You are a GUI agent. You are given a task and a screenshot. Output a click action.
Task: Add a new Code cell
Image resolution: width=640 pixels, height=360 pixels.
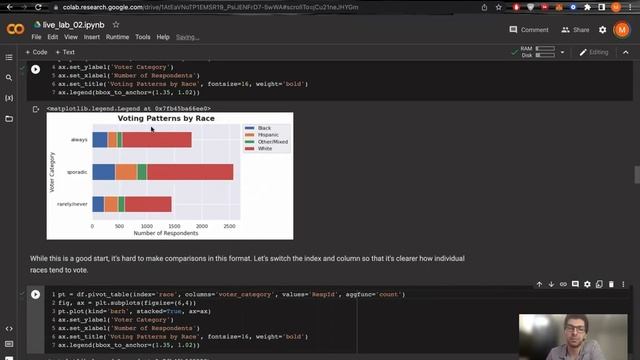[x=36, y=52]
